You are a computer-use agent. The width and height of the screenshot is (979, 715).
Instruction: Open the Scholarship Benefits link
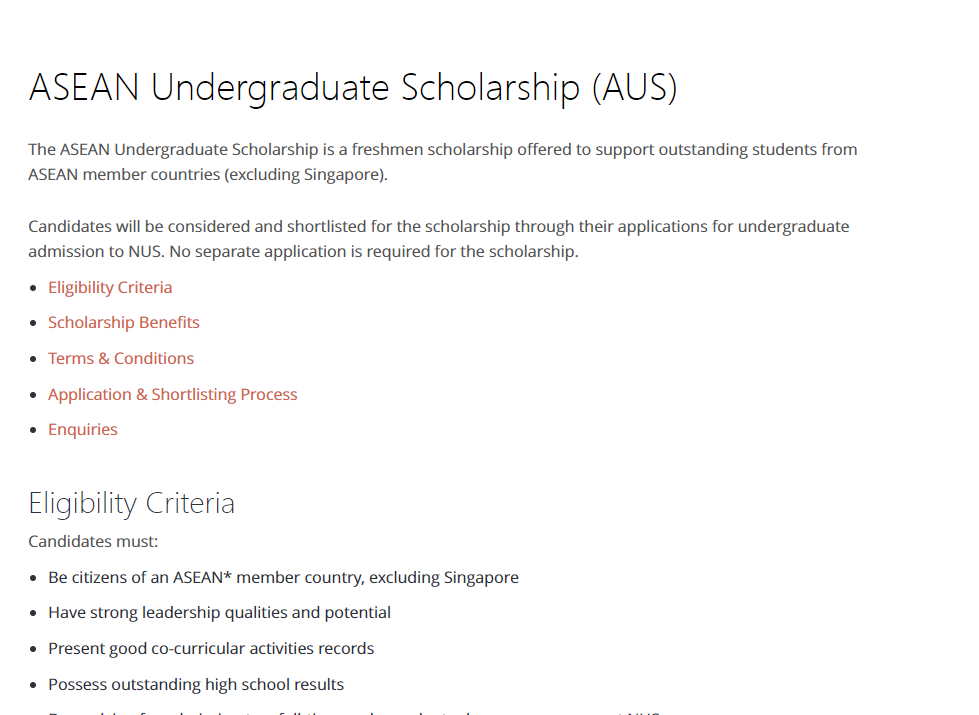(124, 322)
